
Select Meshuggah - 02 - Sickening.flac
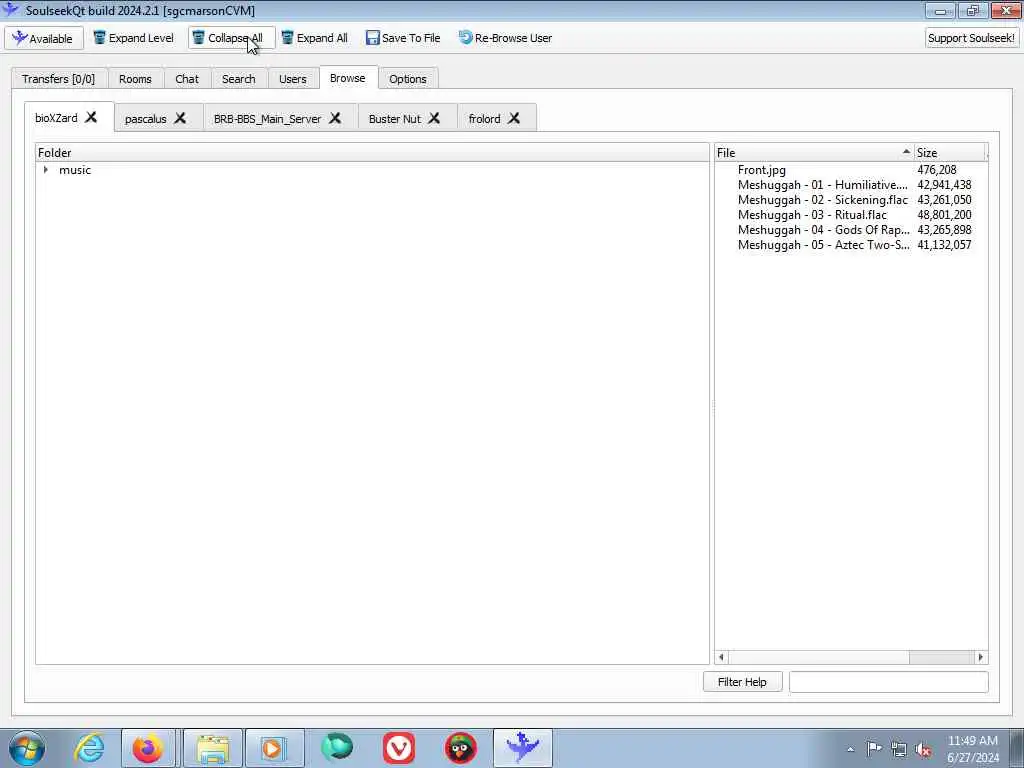tap(822, 200)
